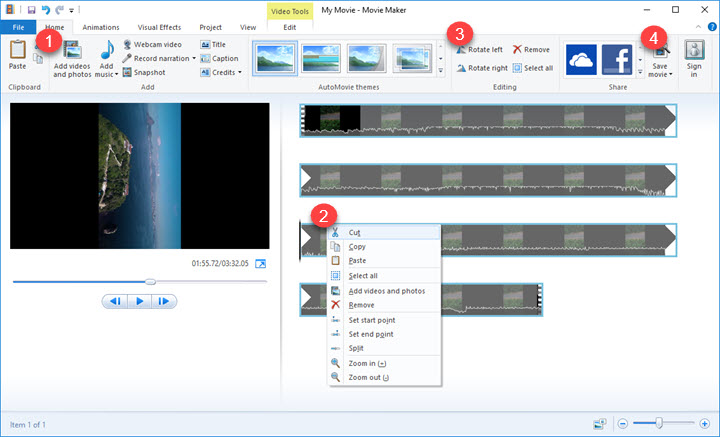The height and width of the screenshot is (437, 720).
Task: Click the thumbnail size icon in the status bar
Action: click(x=599, y=423)
